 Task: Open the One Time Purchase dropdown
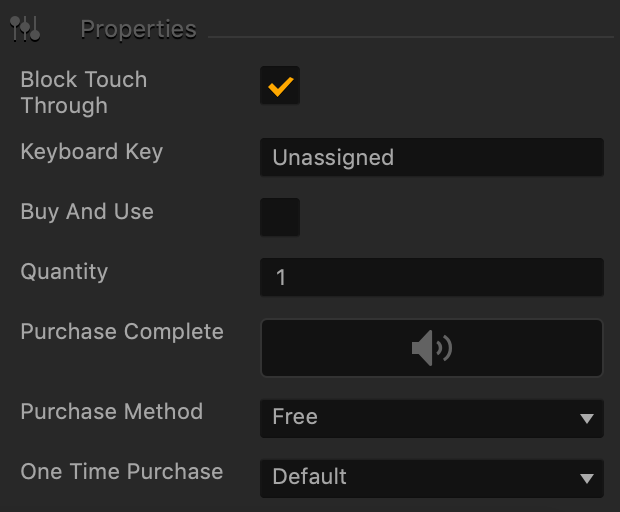432,478
